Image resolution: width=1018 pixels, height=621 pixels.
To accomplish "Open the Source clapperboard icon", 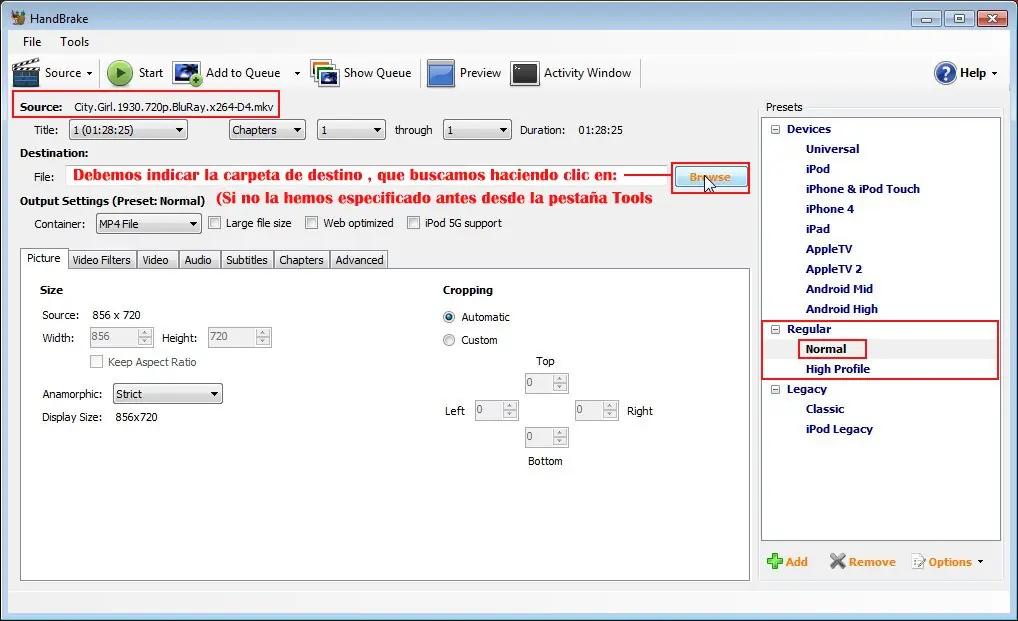I will tap(26, 73).
